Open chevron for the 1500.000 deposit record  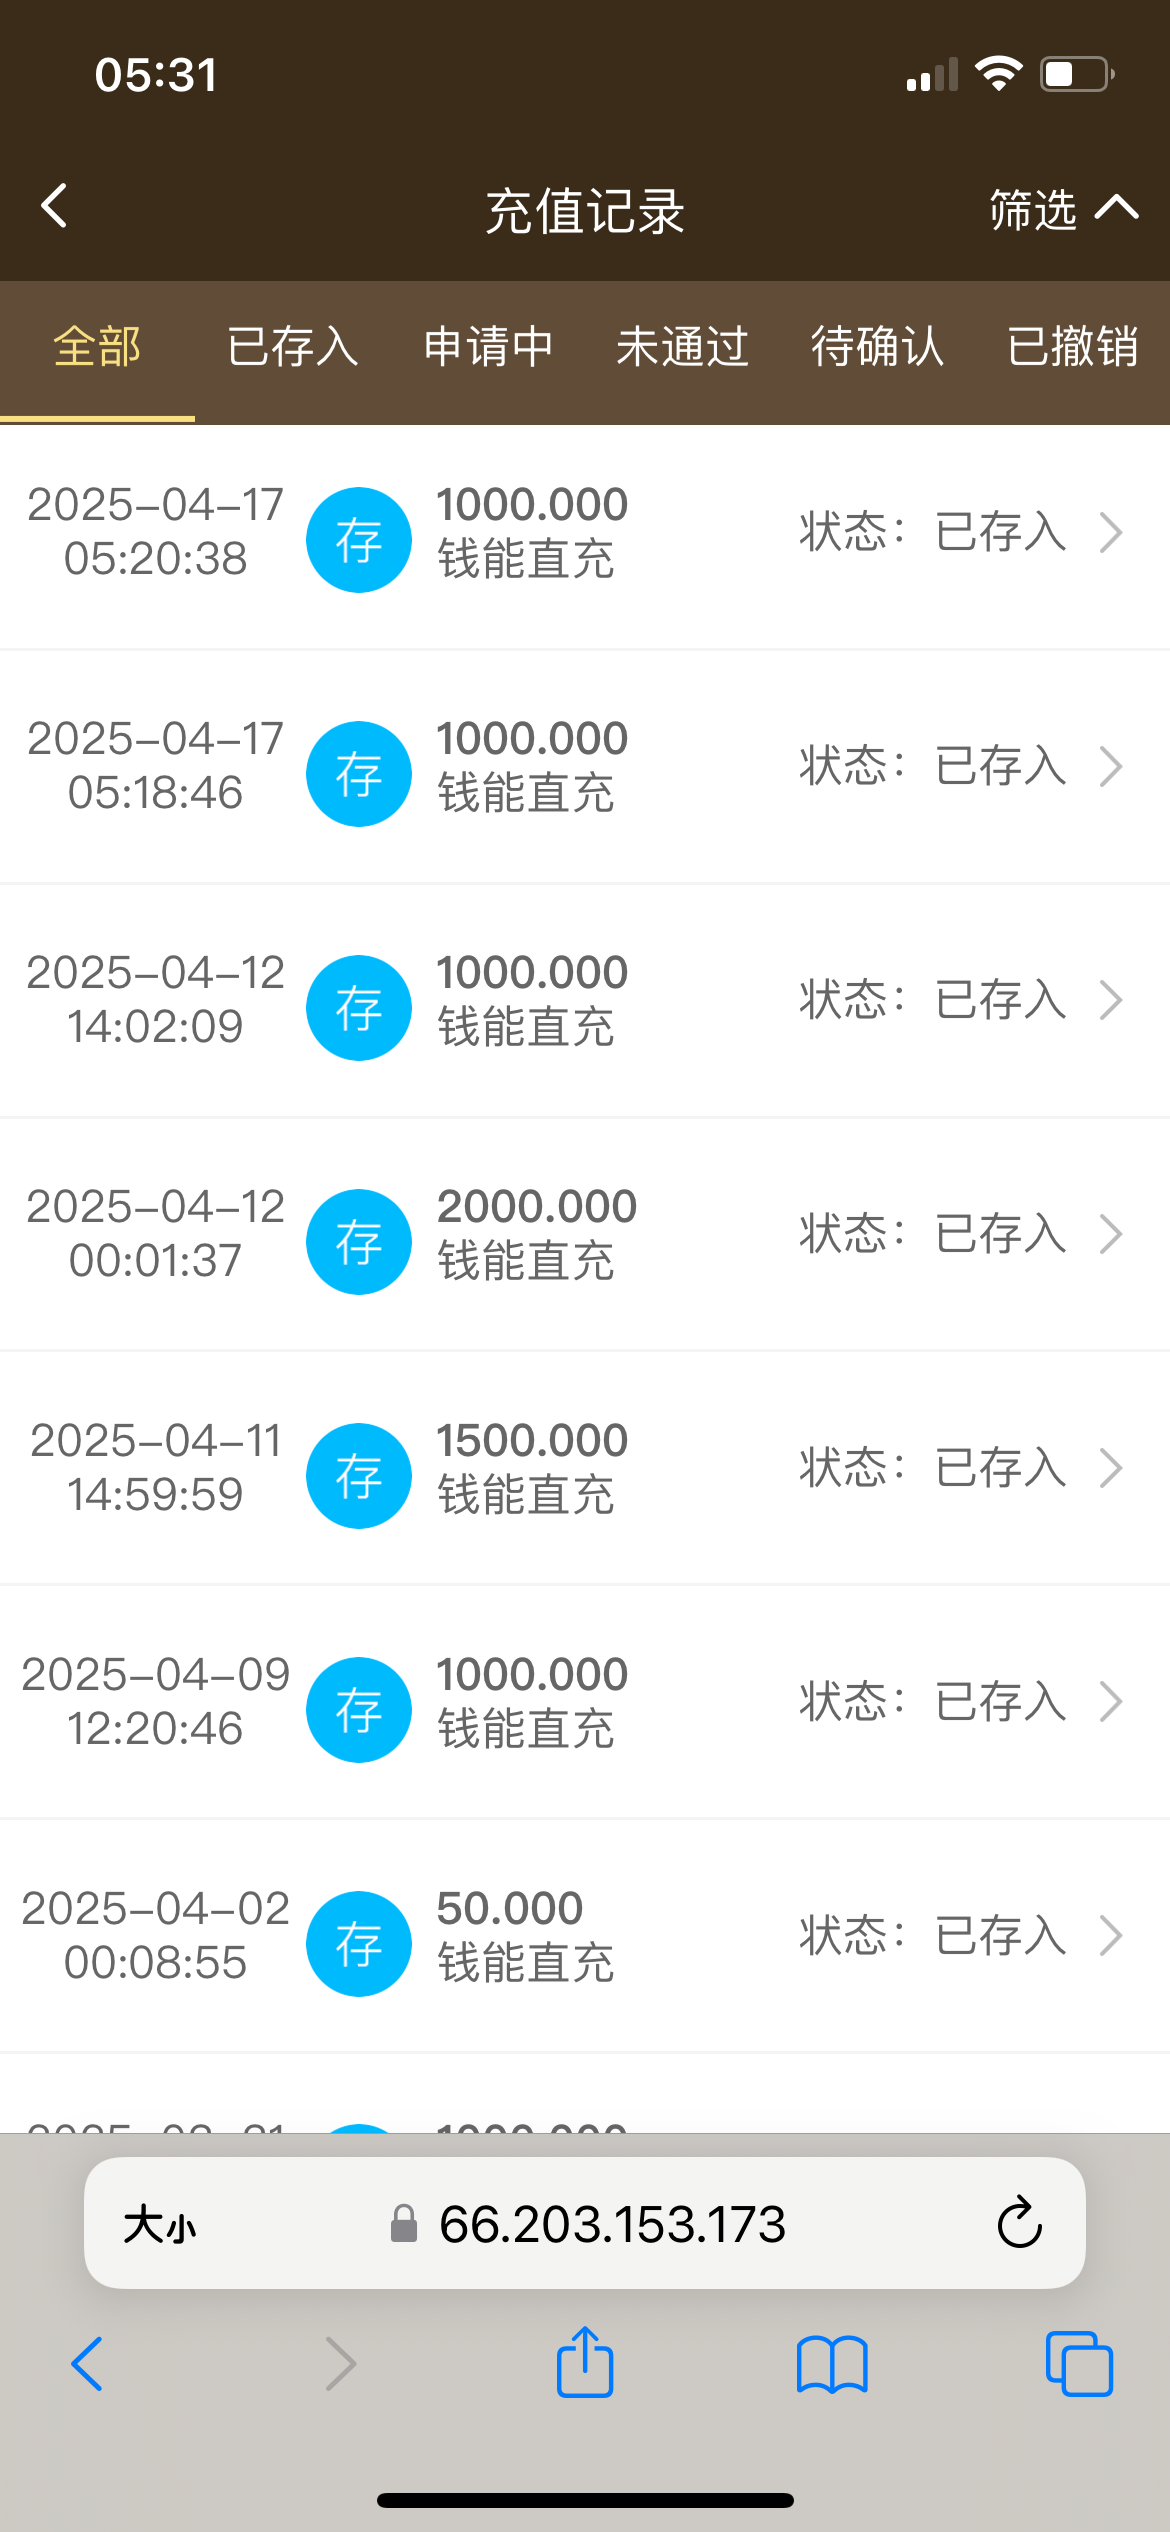click(x=1111, y=1469)
